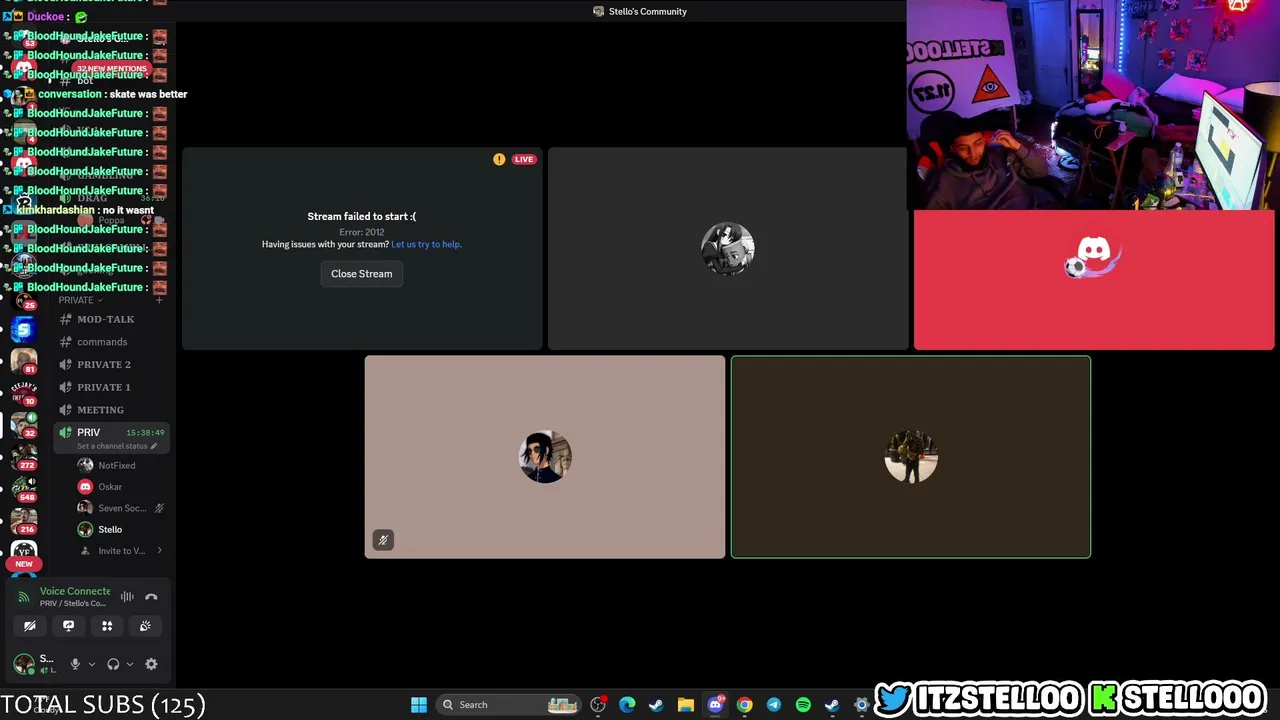
Task: Open the server with 272 notifications
Action: pyautogui.click(x=24, y=456)
